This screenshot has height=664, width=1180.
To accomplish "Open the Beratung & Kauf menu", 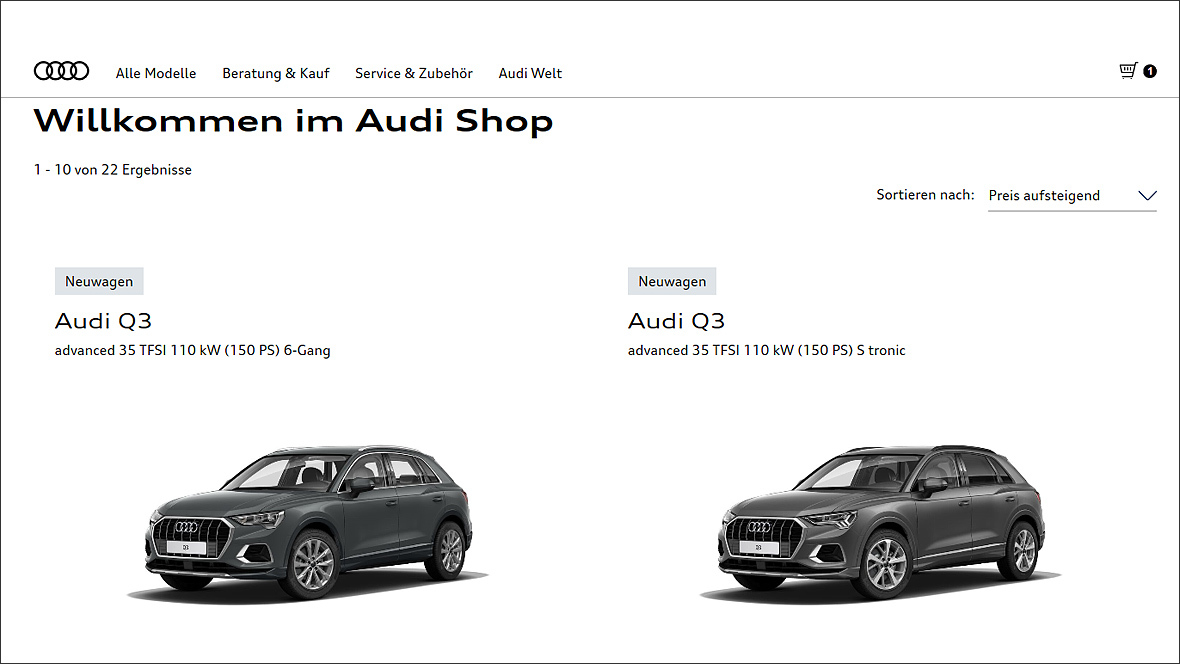I will tap(275, 73).
